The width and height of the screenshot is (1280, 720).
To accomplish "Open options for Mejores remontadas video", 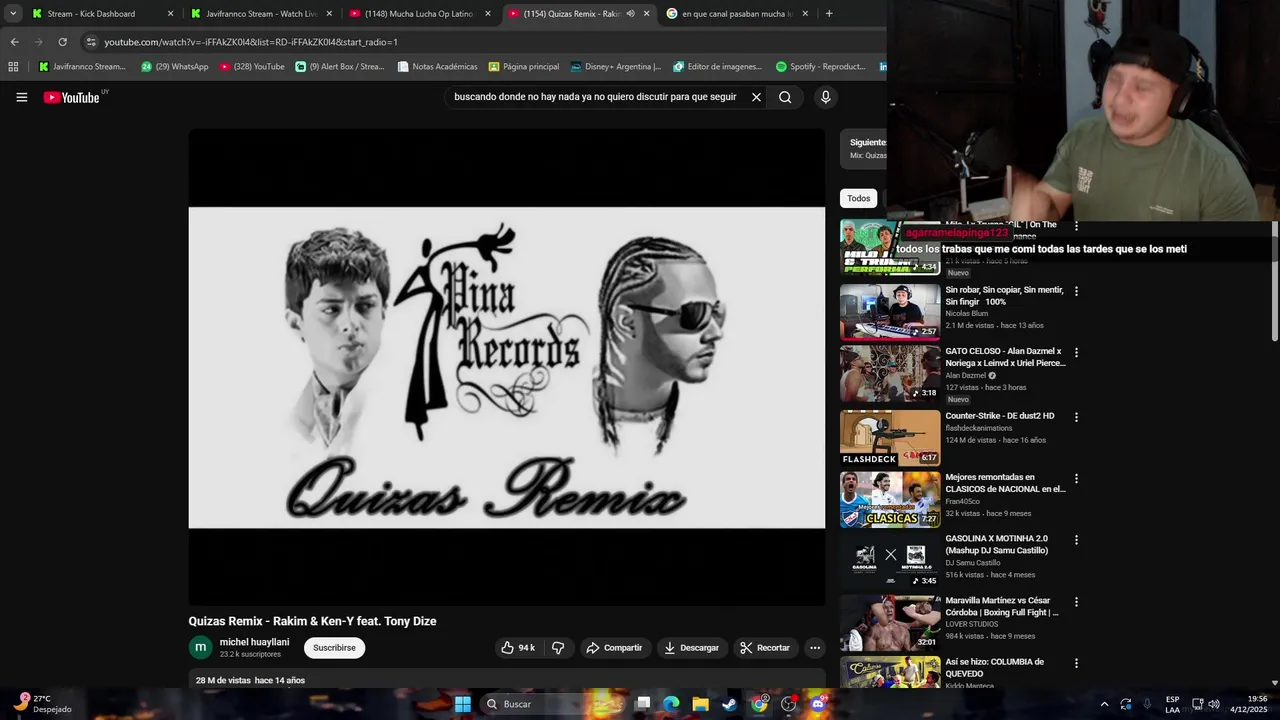I will point(1076,479).
